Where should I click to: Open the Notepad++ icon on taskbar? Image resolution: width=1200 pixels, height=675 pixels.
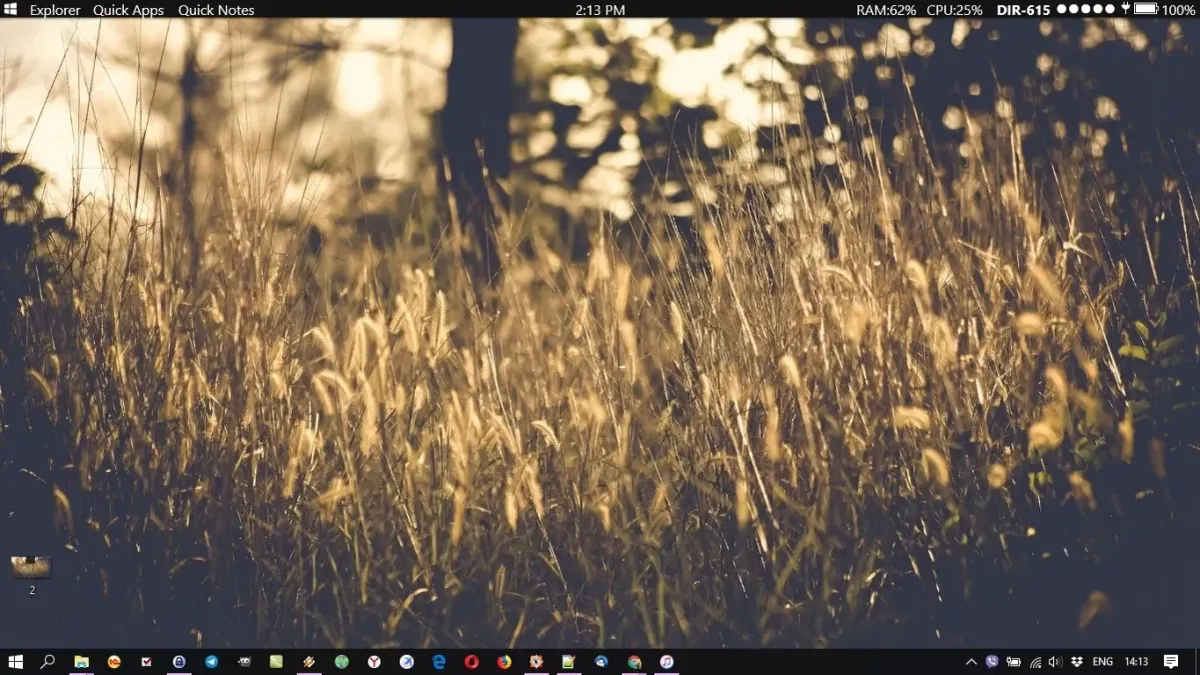(x=568, y=661)
